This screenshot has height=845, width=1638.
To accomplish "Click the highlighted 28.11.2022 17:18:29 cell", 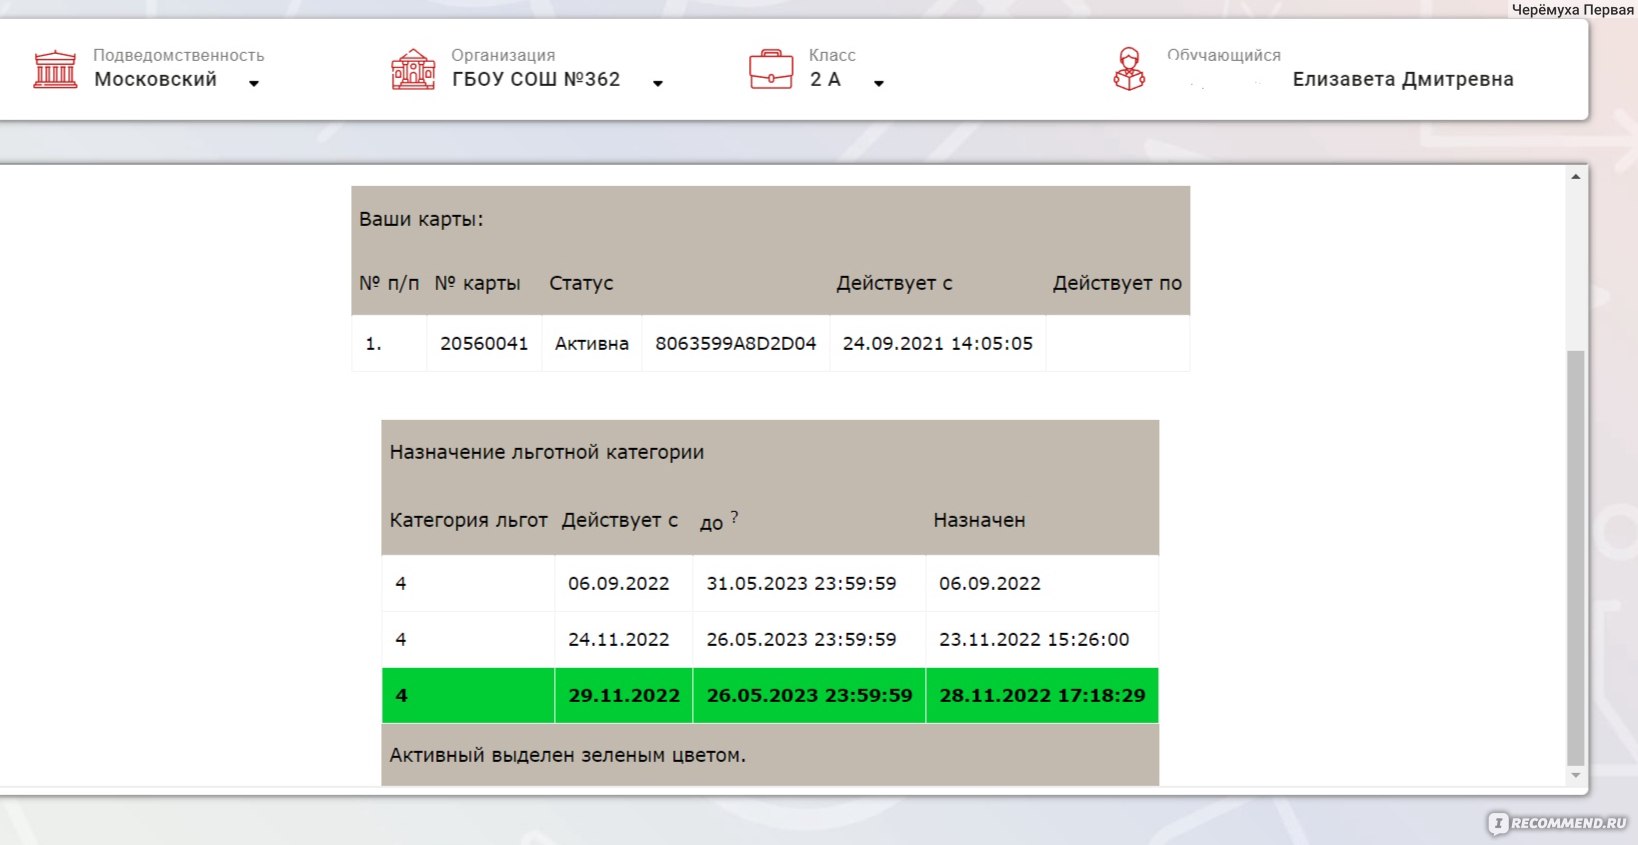I will click(x=1042, y=695).
